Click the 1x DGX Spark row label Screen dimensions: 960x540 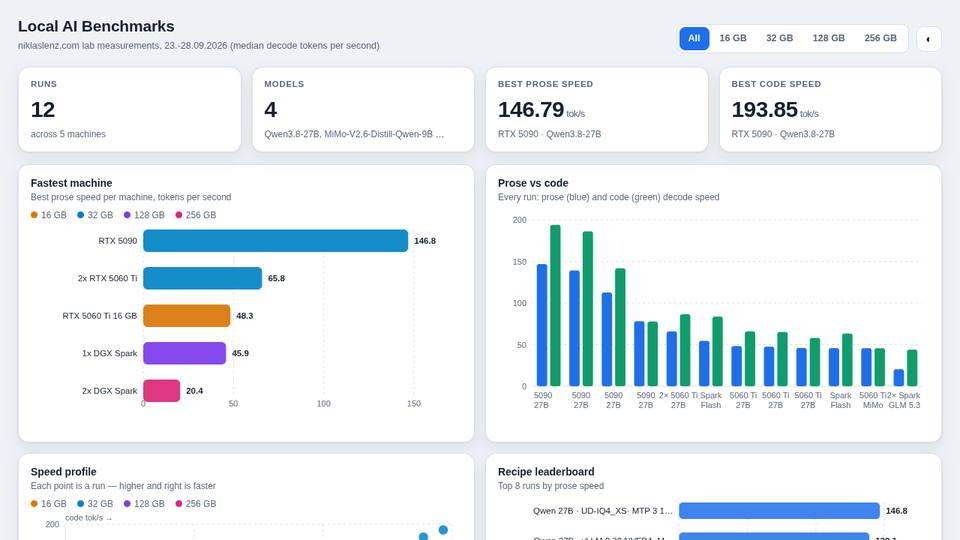pyautogui.click(x=110, y=353)
